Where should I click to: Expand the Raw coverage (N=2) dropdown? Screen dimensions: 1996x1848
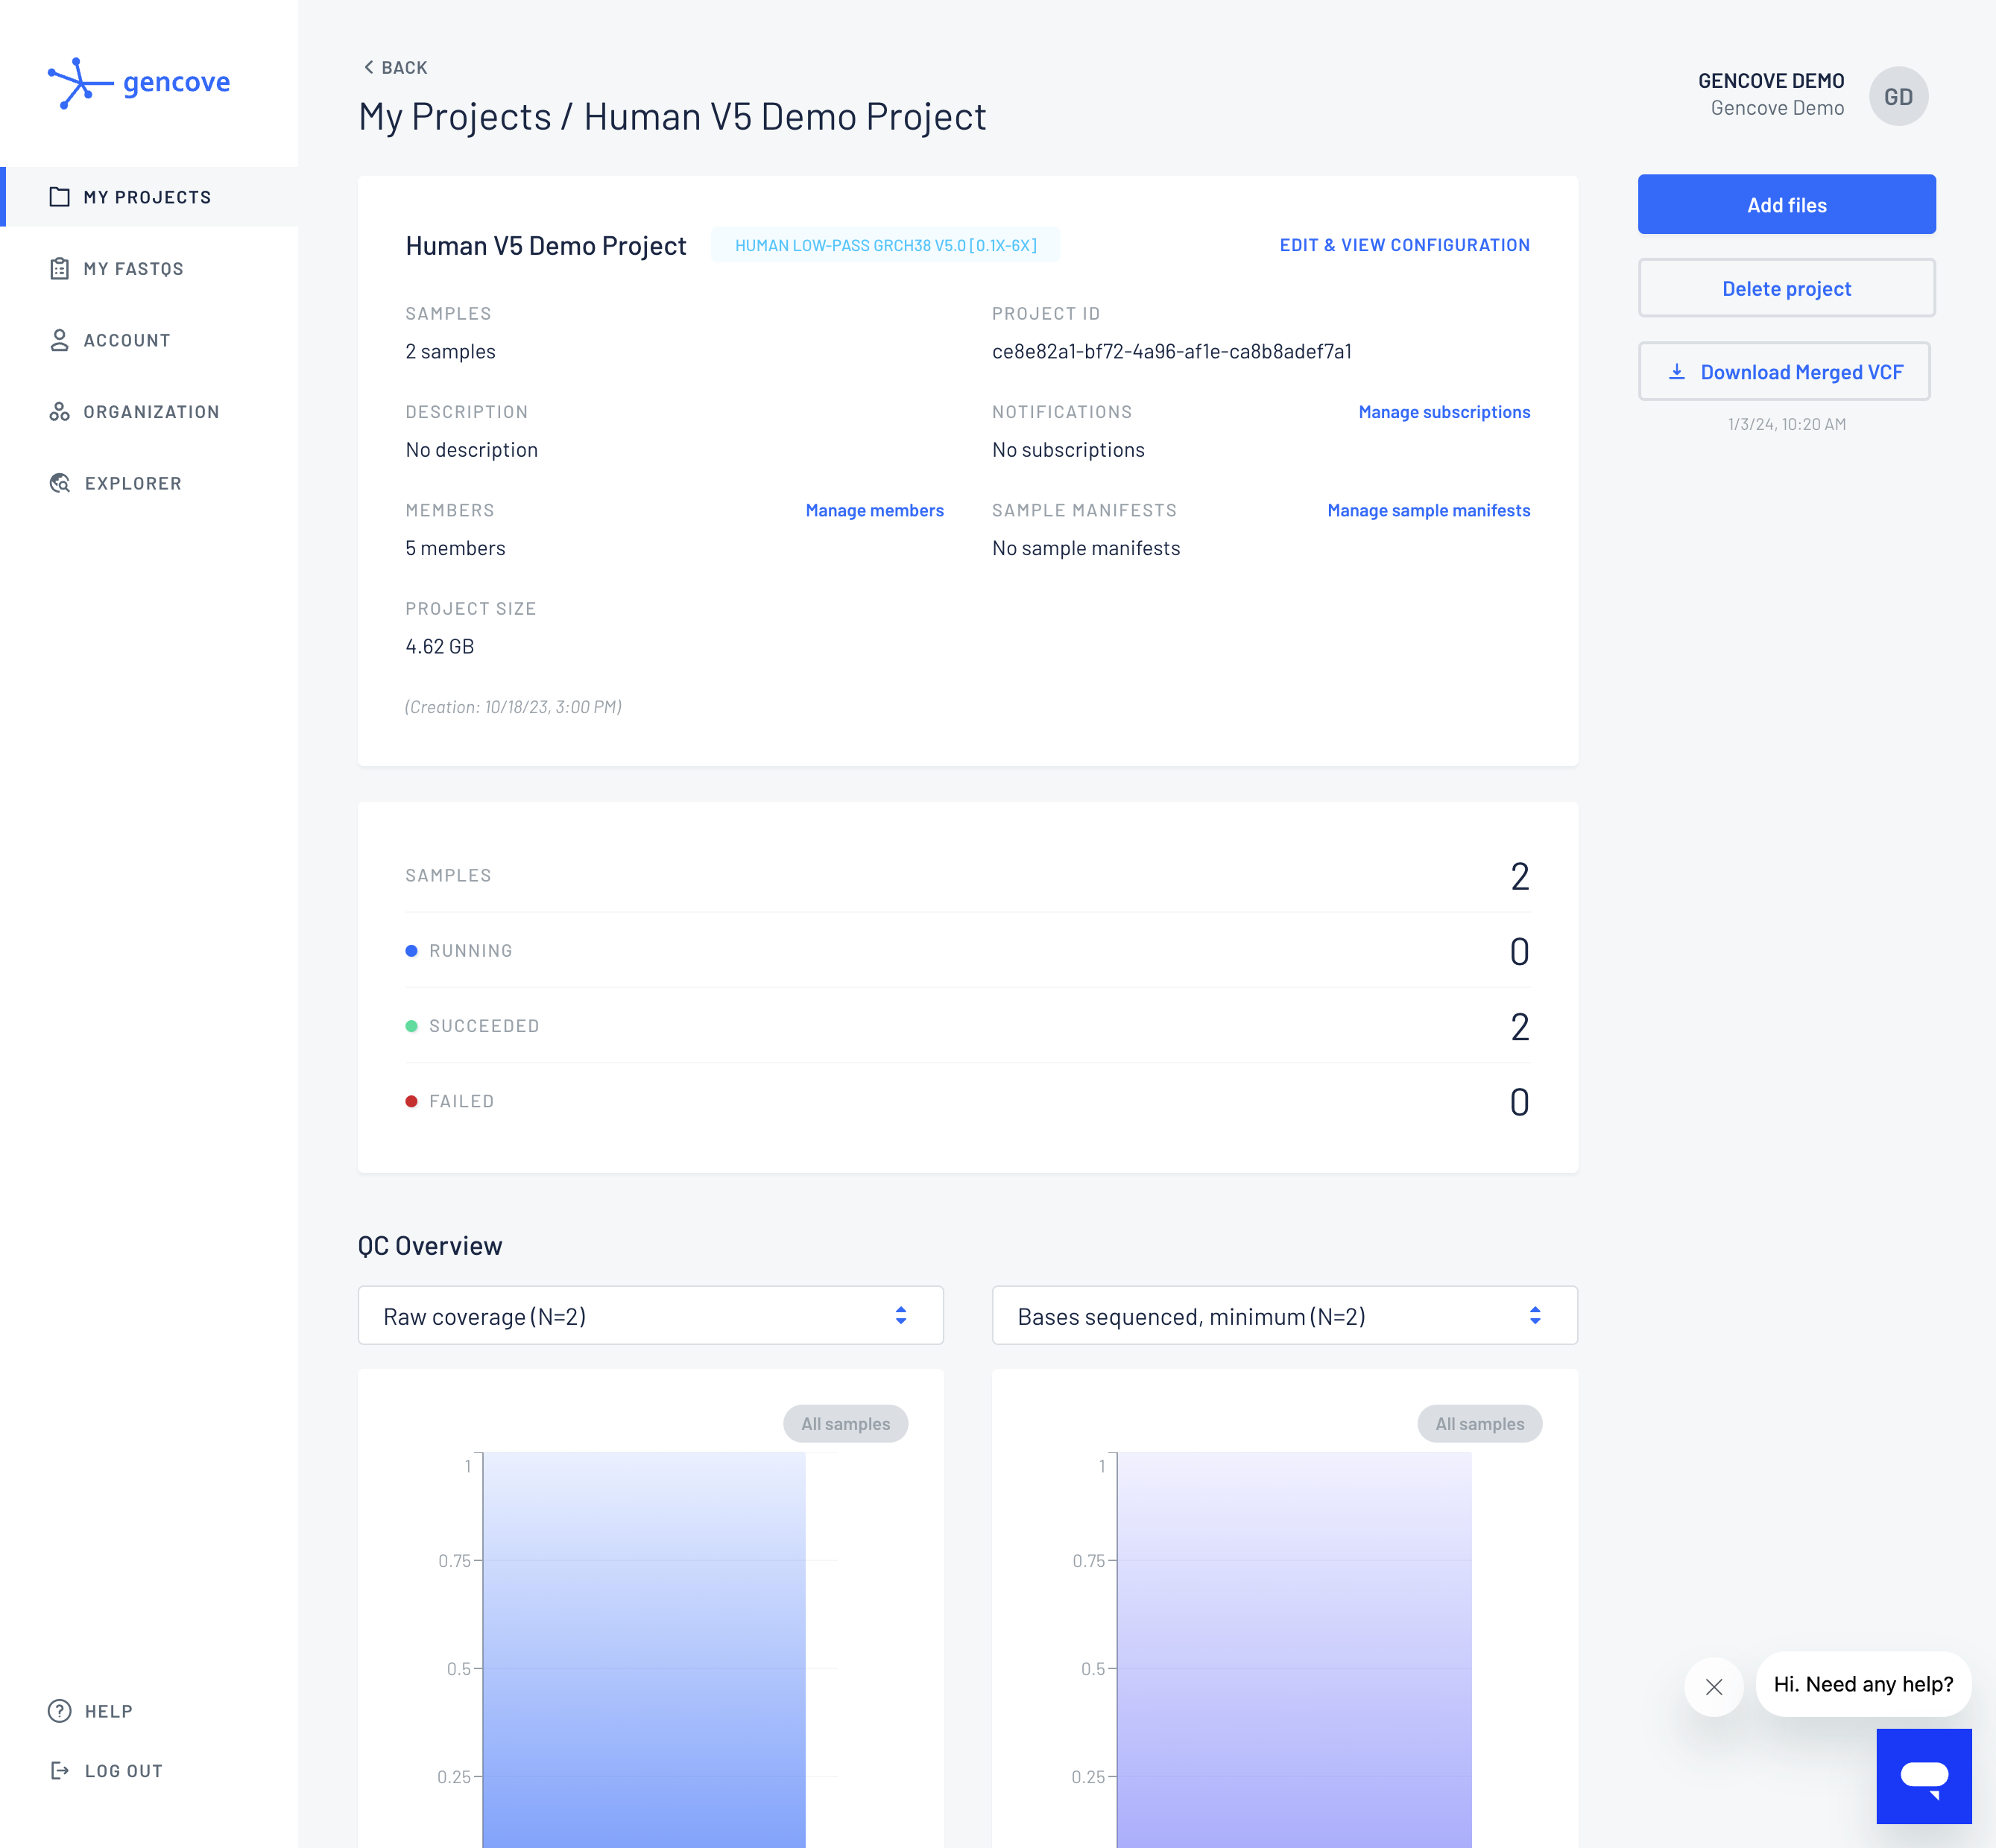click(x=650, y=1315)
